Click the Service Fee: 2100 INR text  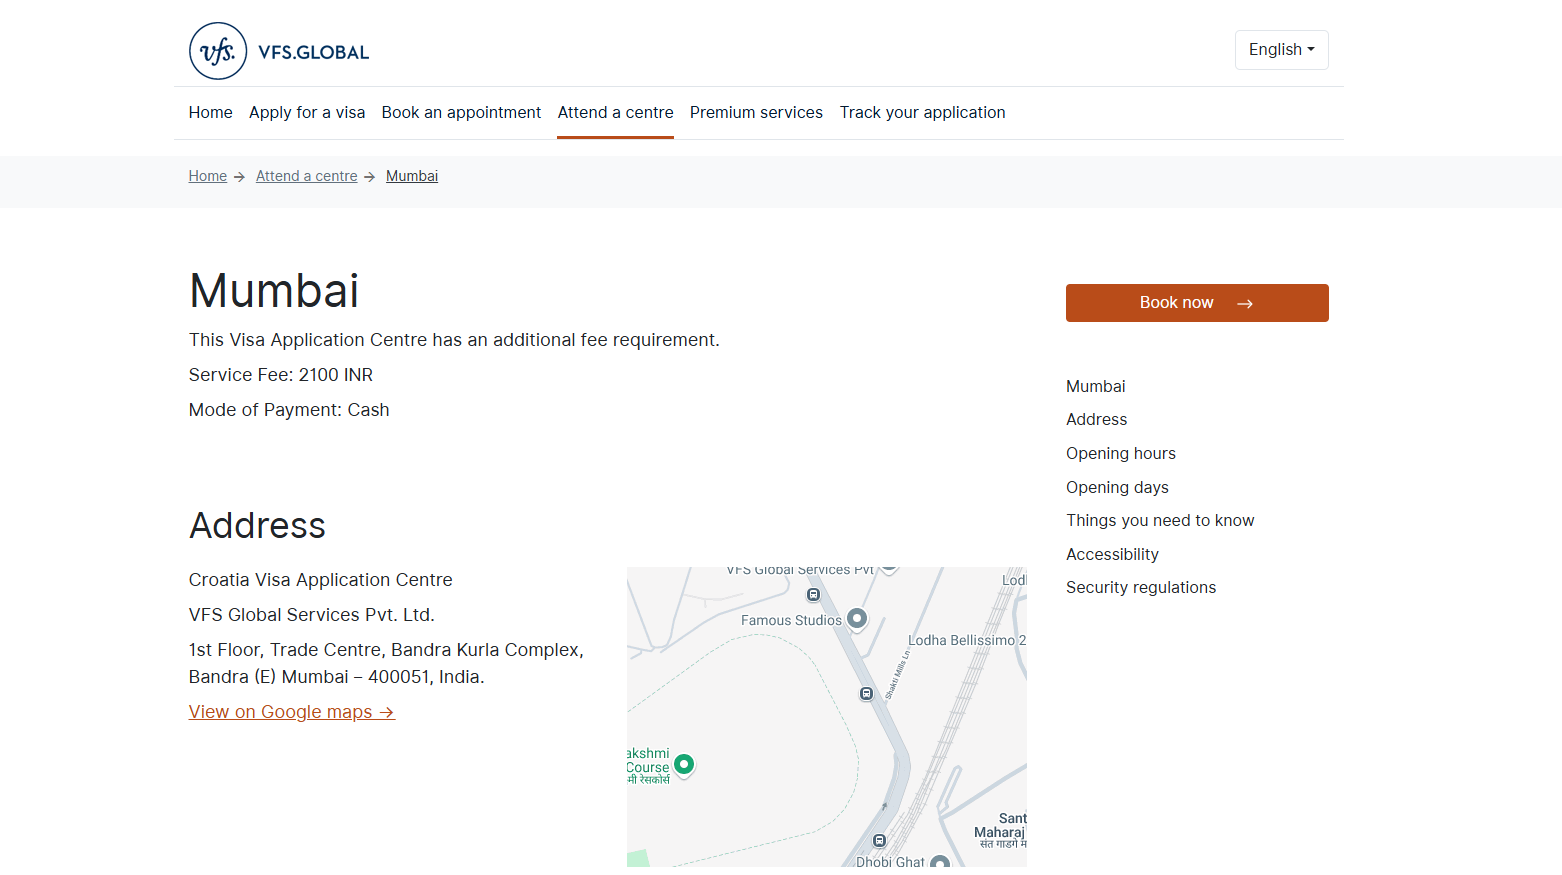pyautogui.click(x=281, y=375)
